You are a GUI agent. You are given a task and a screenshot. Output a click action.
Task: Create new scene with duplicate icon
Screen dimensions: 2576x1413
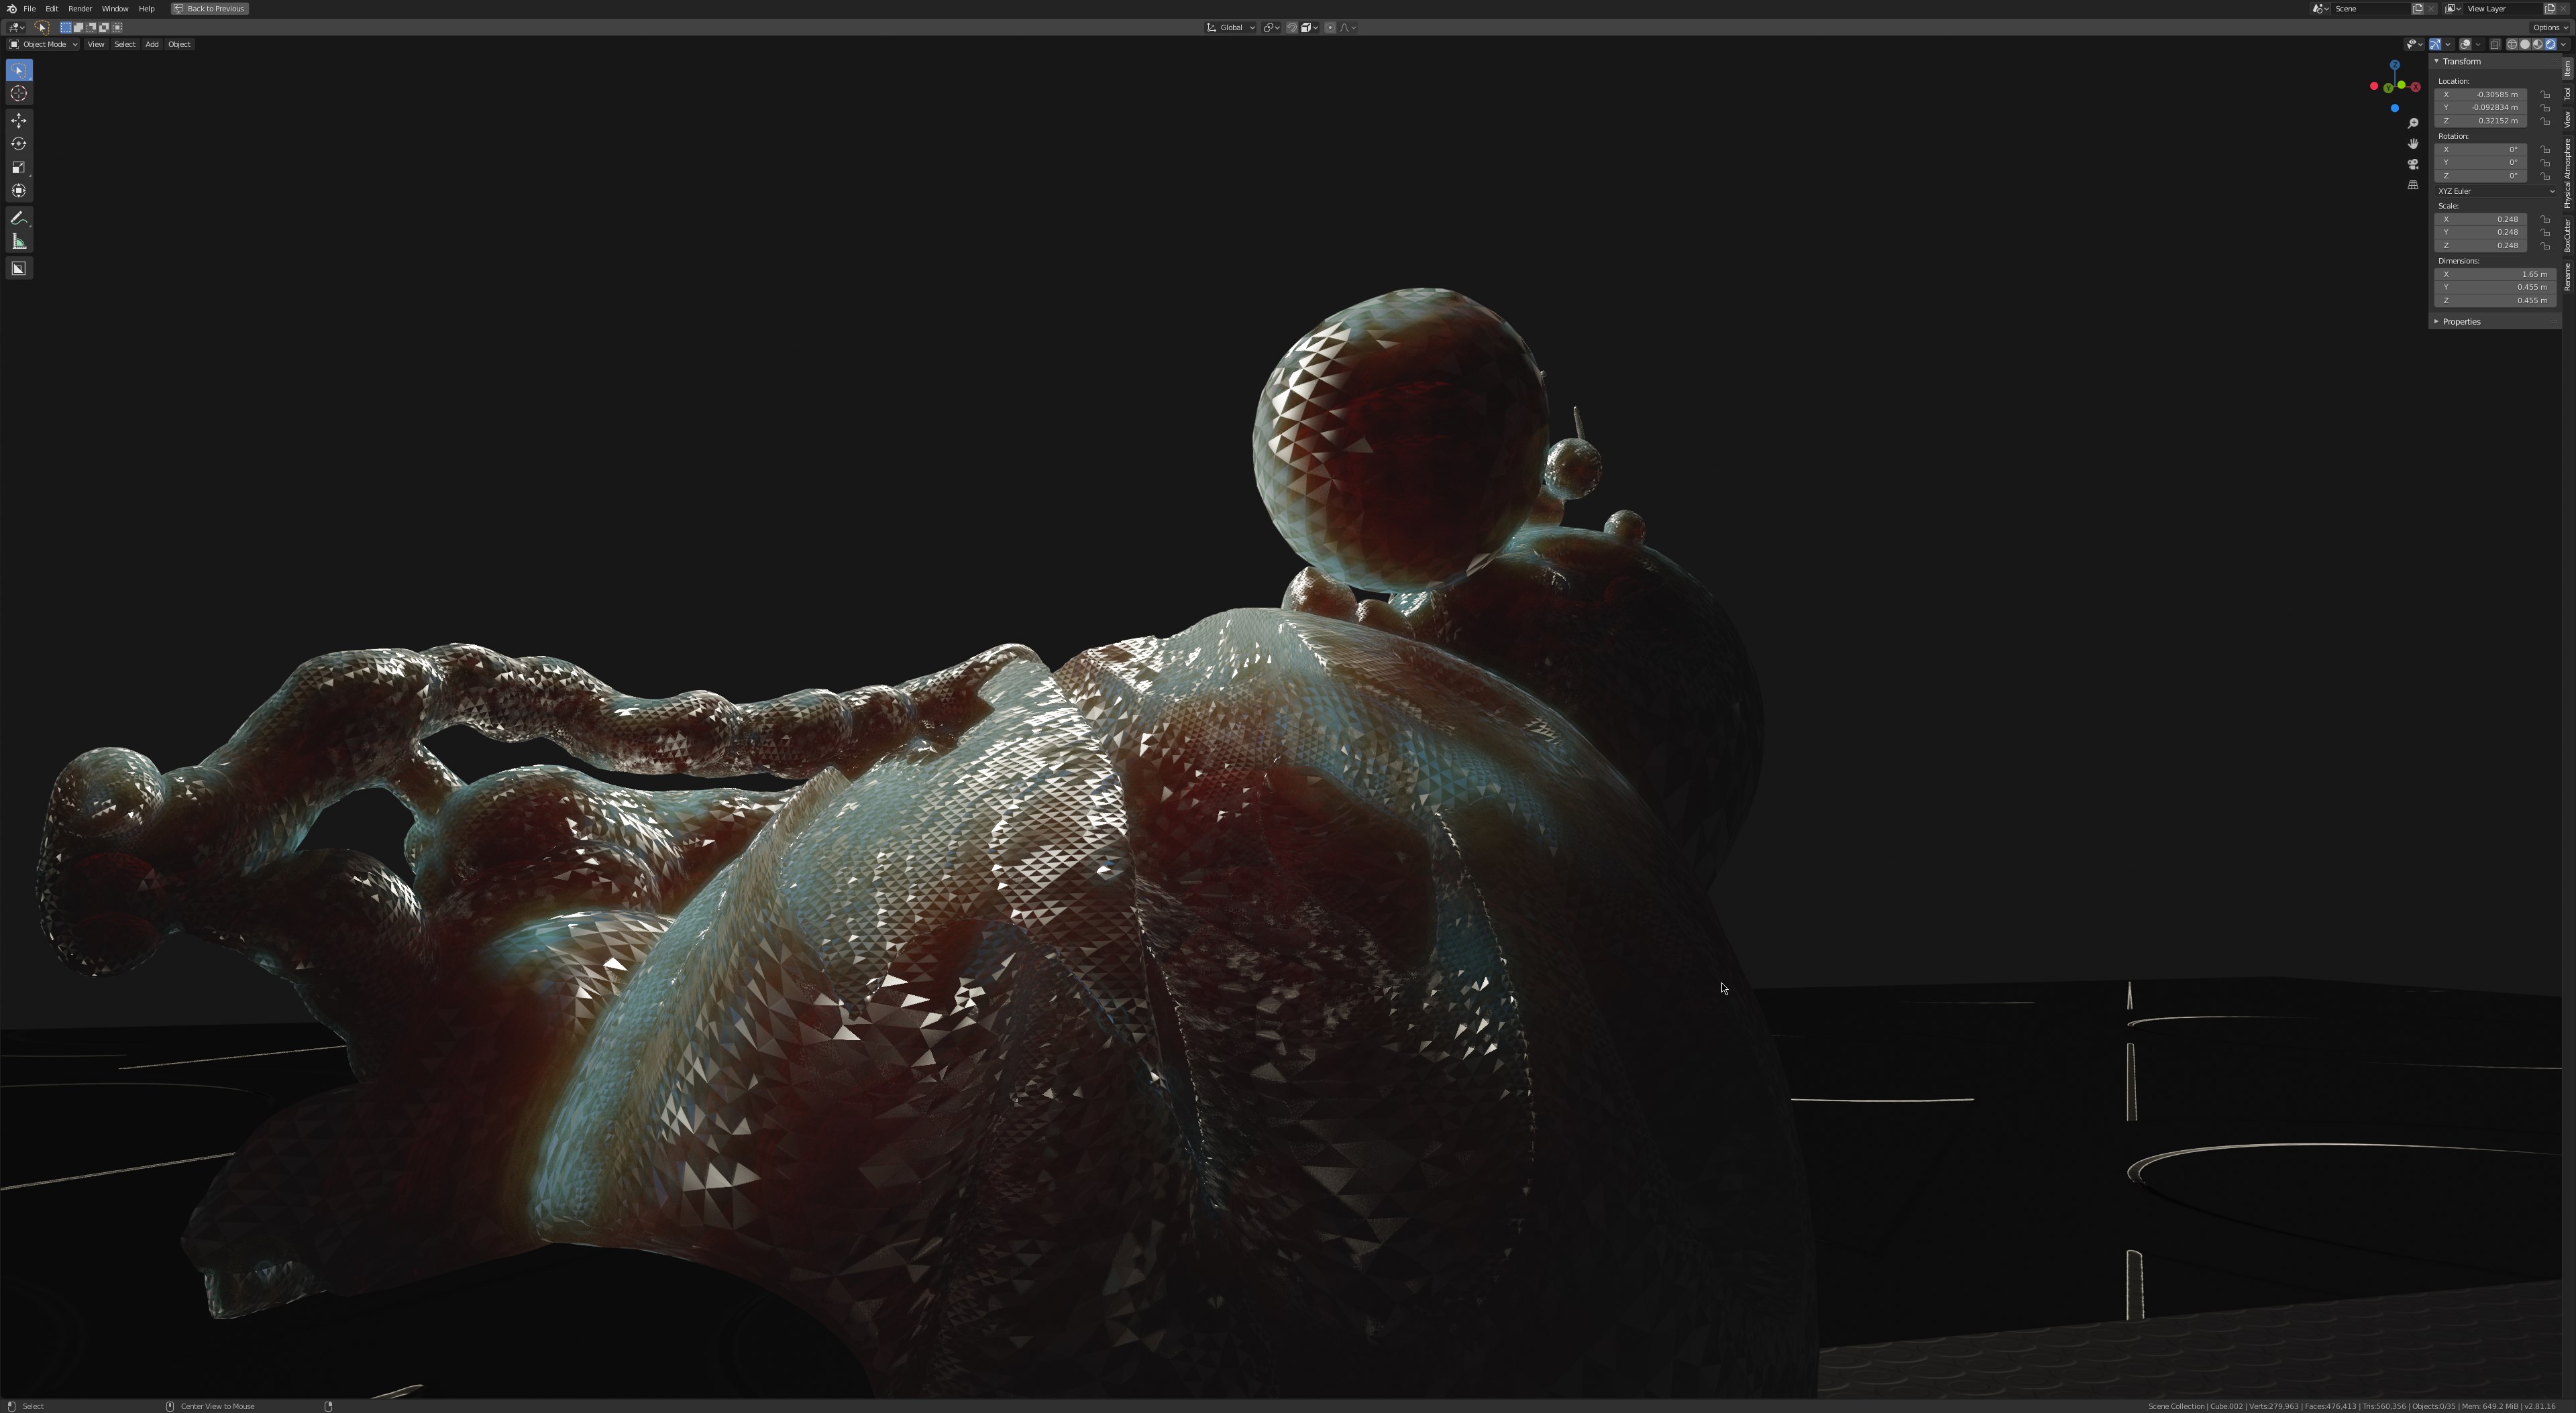2418,9
